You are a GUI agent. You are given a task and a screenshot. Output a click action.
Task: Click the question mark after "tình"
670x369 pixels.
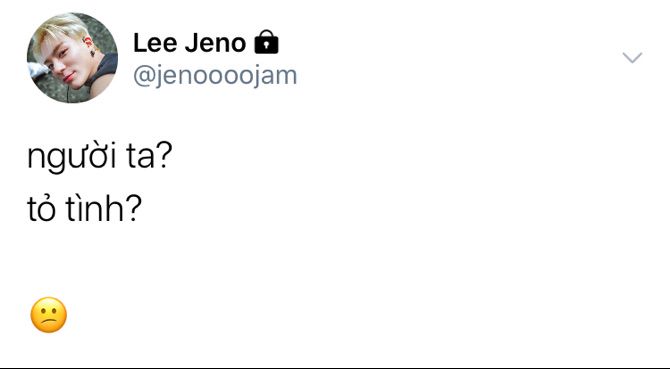[x=134, y=208]
